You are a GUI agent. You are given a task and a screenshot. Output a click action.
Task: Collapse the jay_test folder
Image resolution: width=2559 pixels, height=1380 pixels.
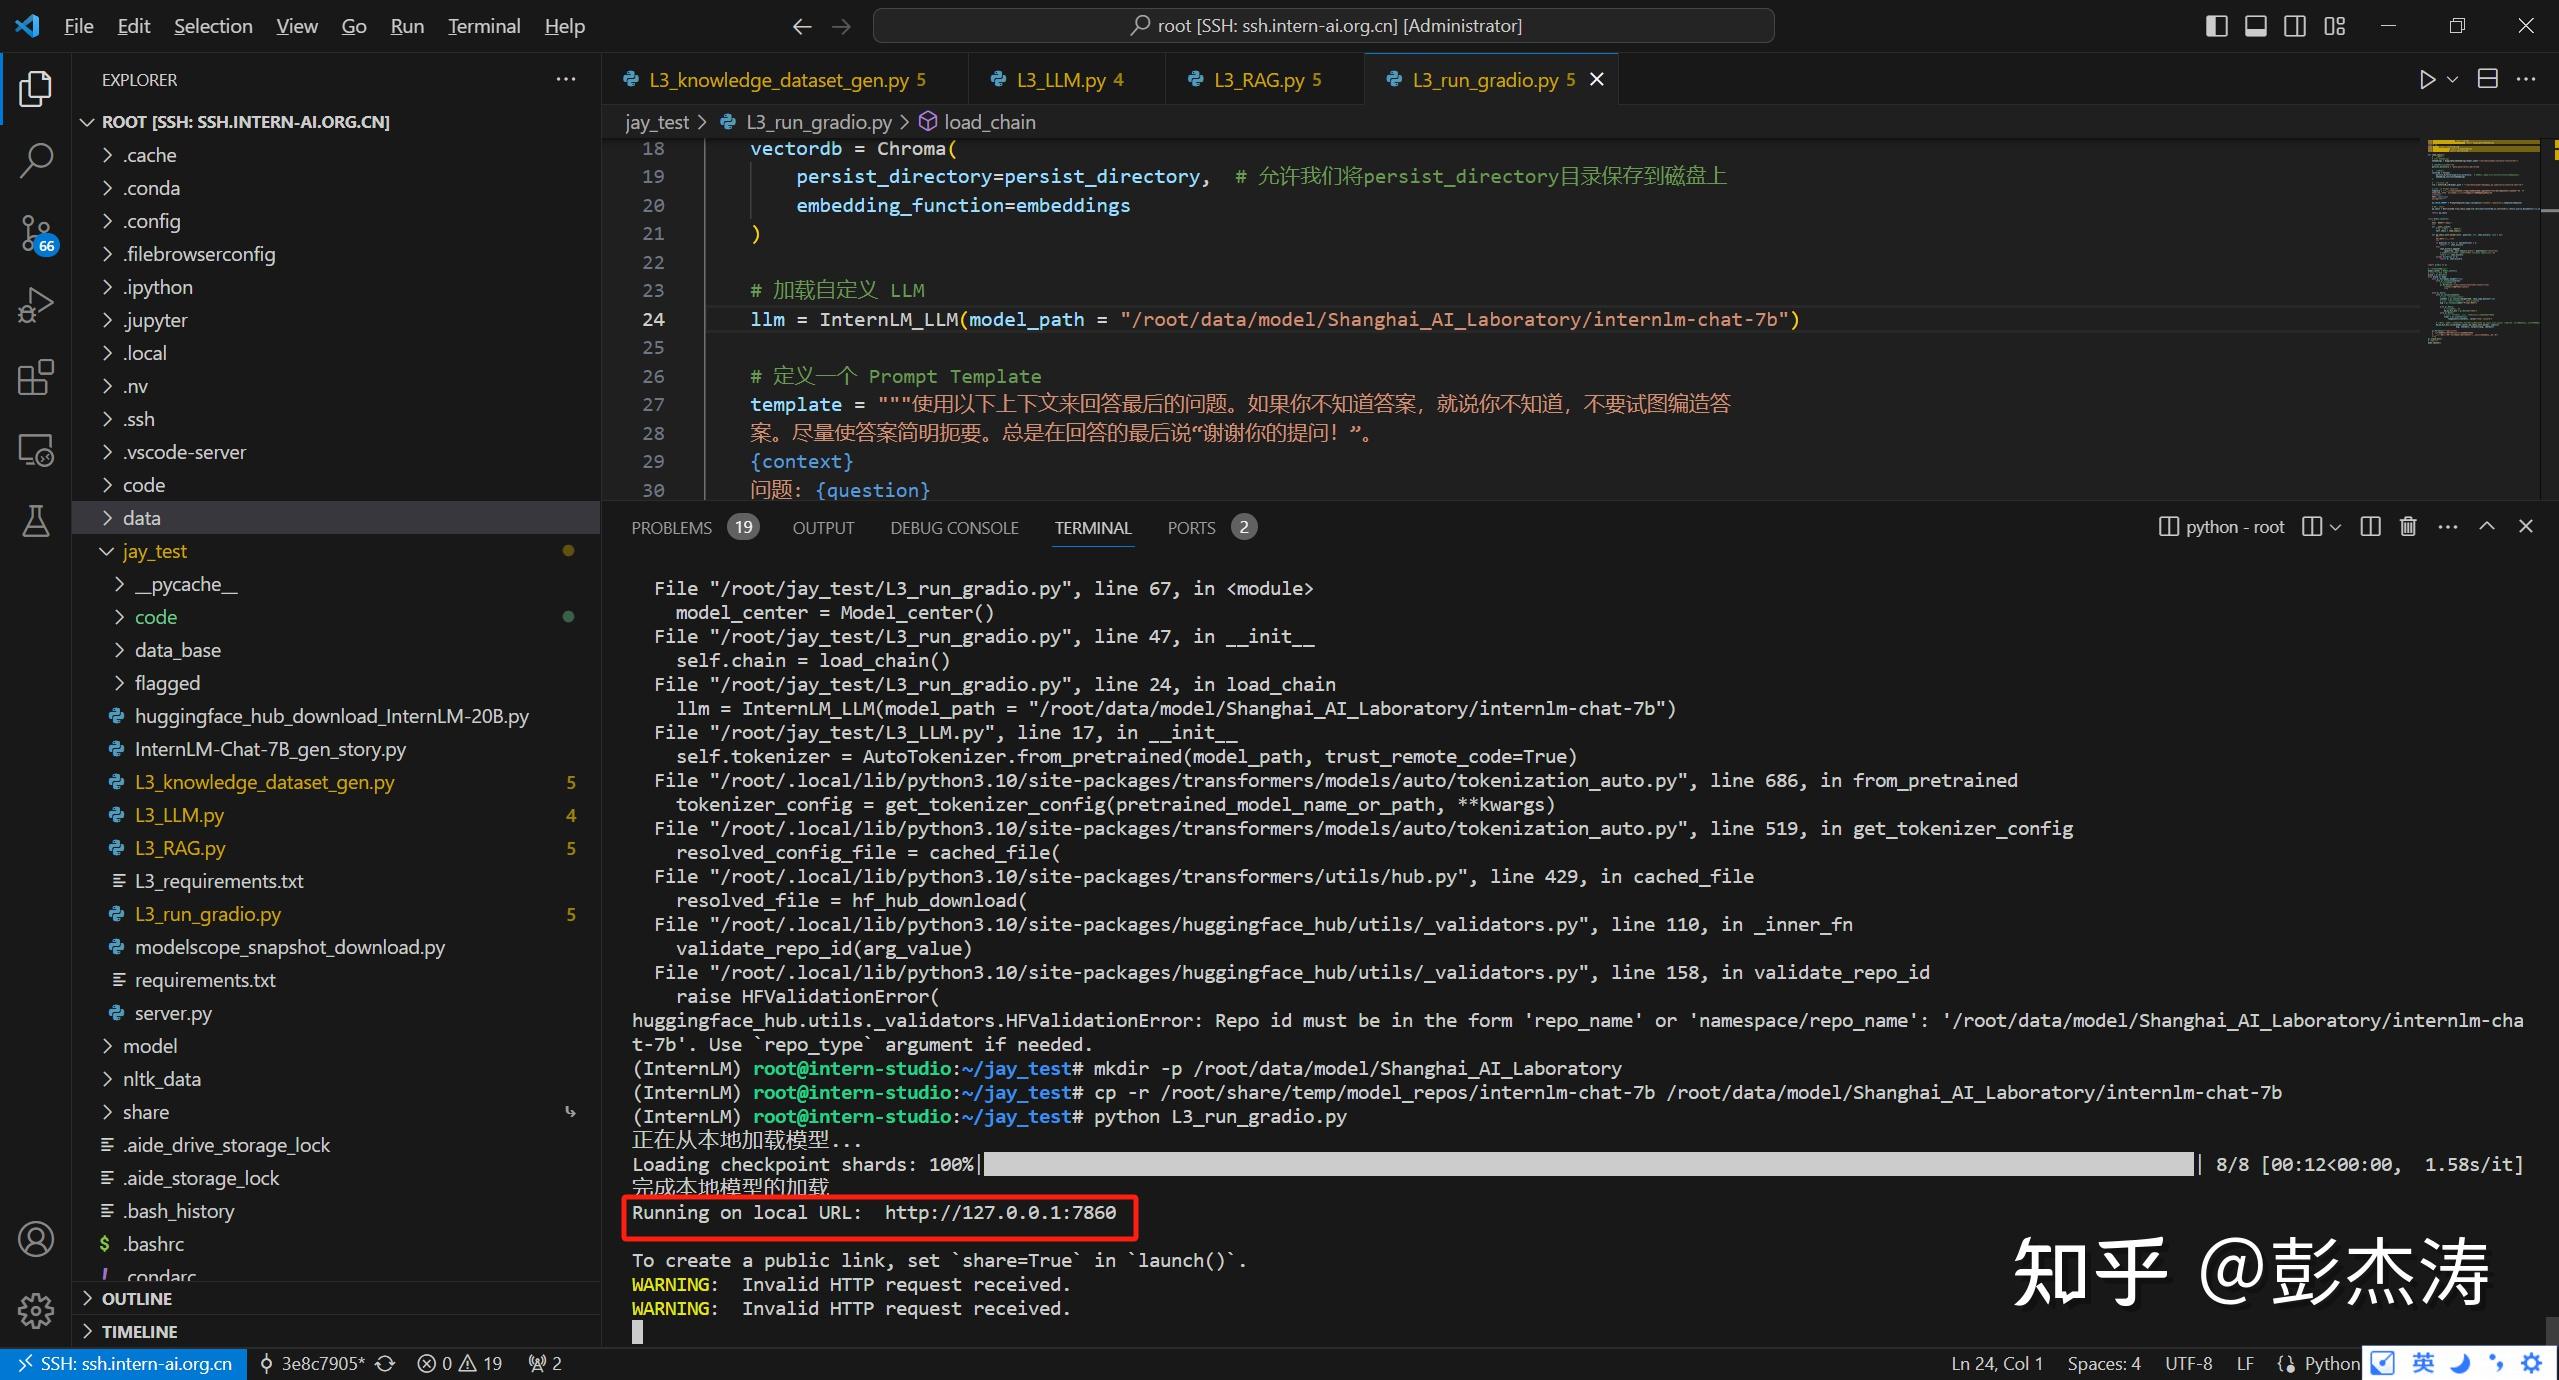coord(155,551)
